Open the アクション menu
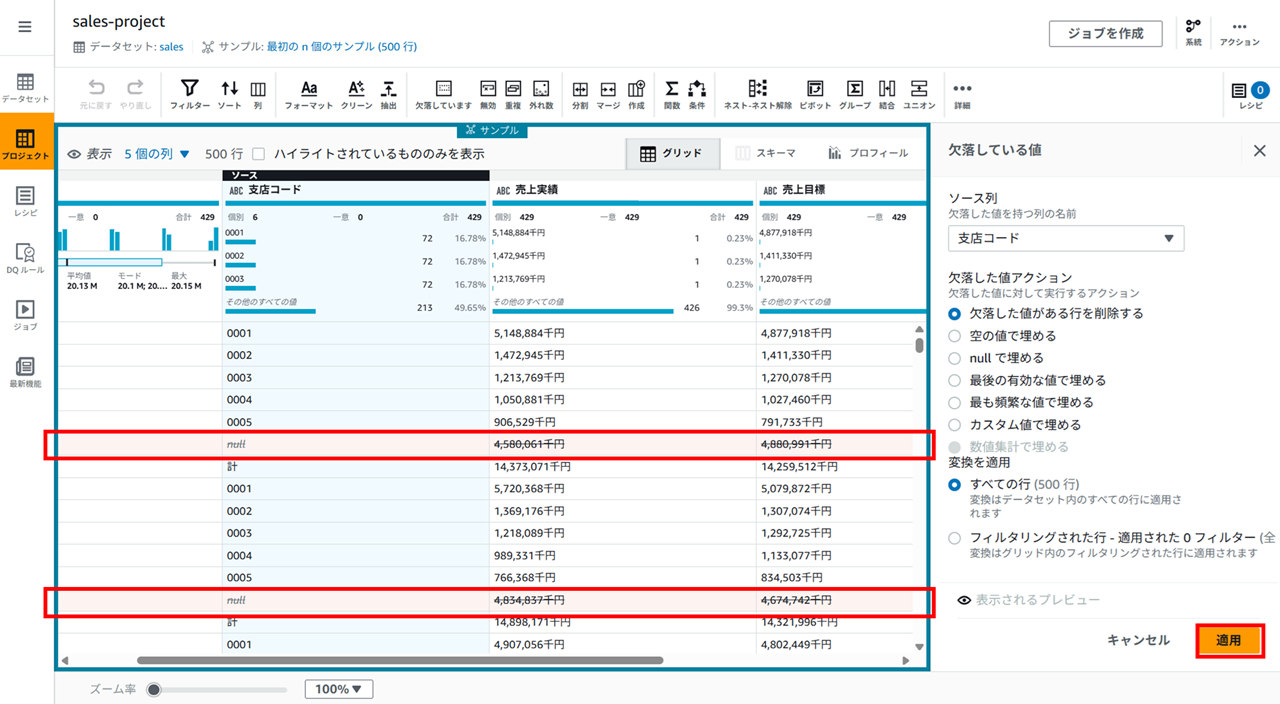This screenshot has width=1280, height=704. (1240, 33)
